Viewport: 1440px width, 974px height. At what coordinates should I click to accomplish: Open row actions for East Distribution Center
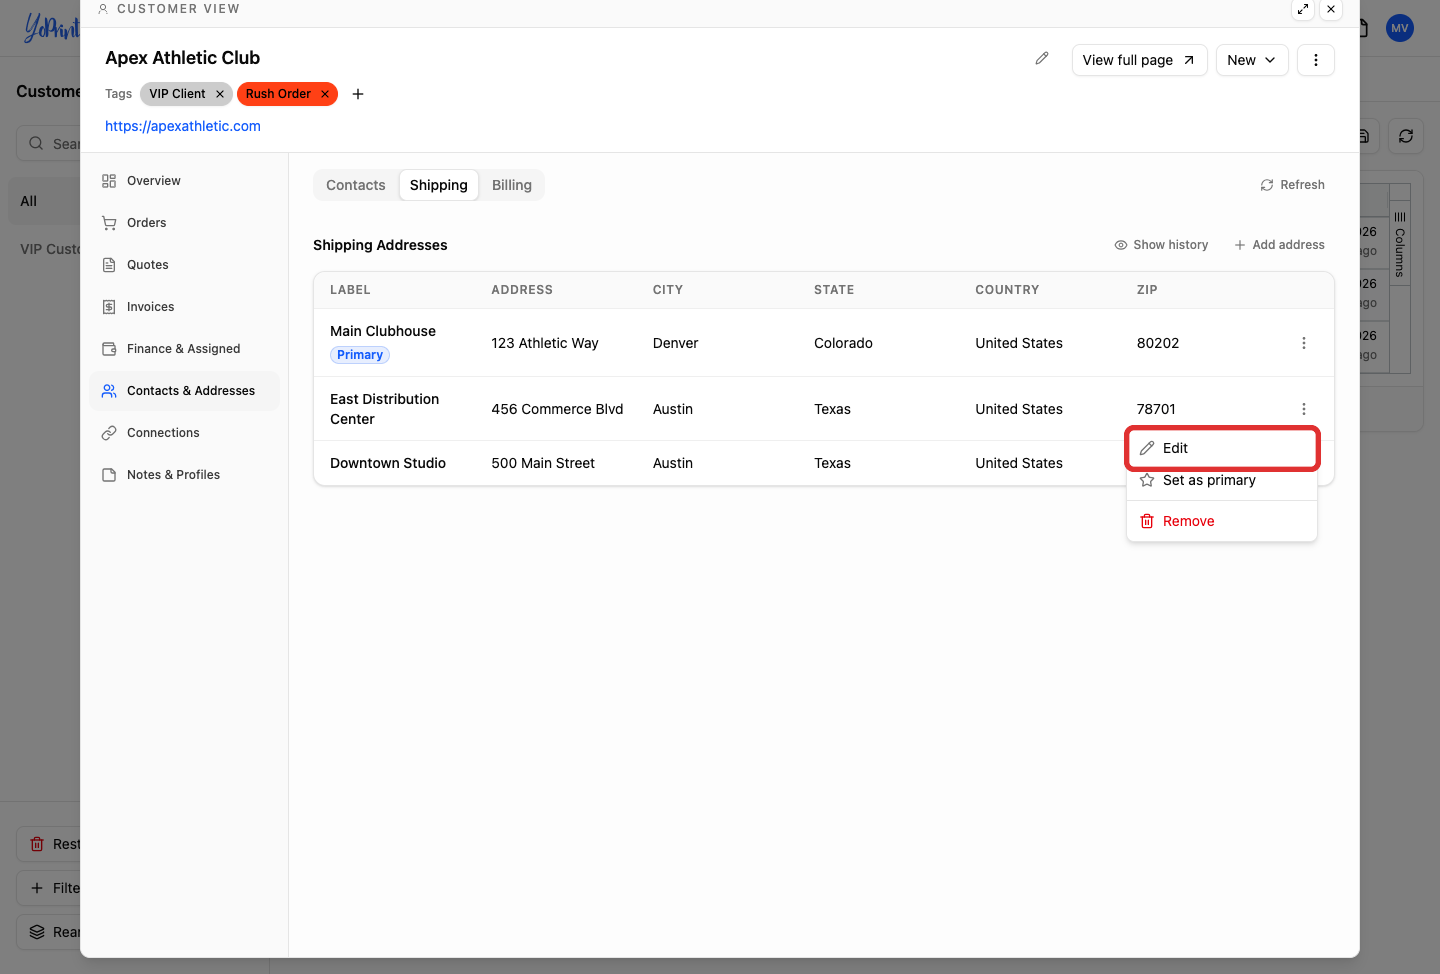[1304, 409]
